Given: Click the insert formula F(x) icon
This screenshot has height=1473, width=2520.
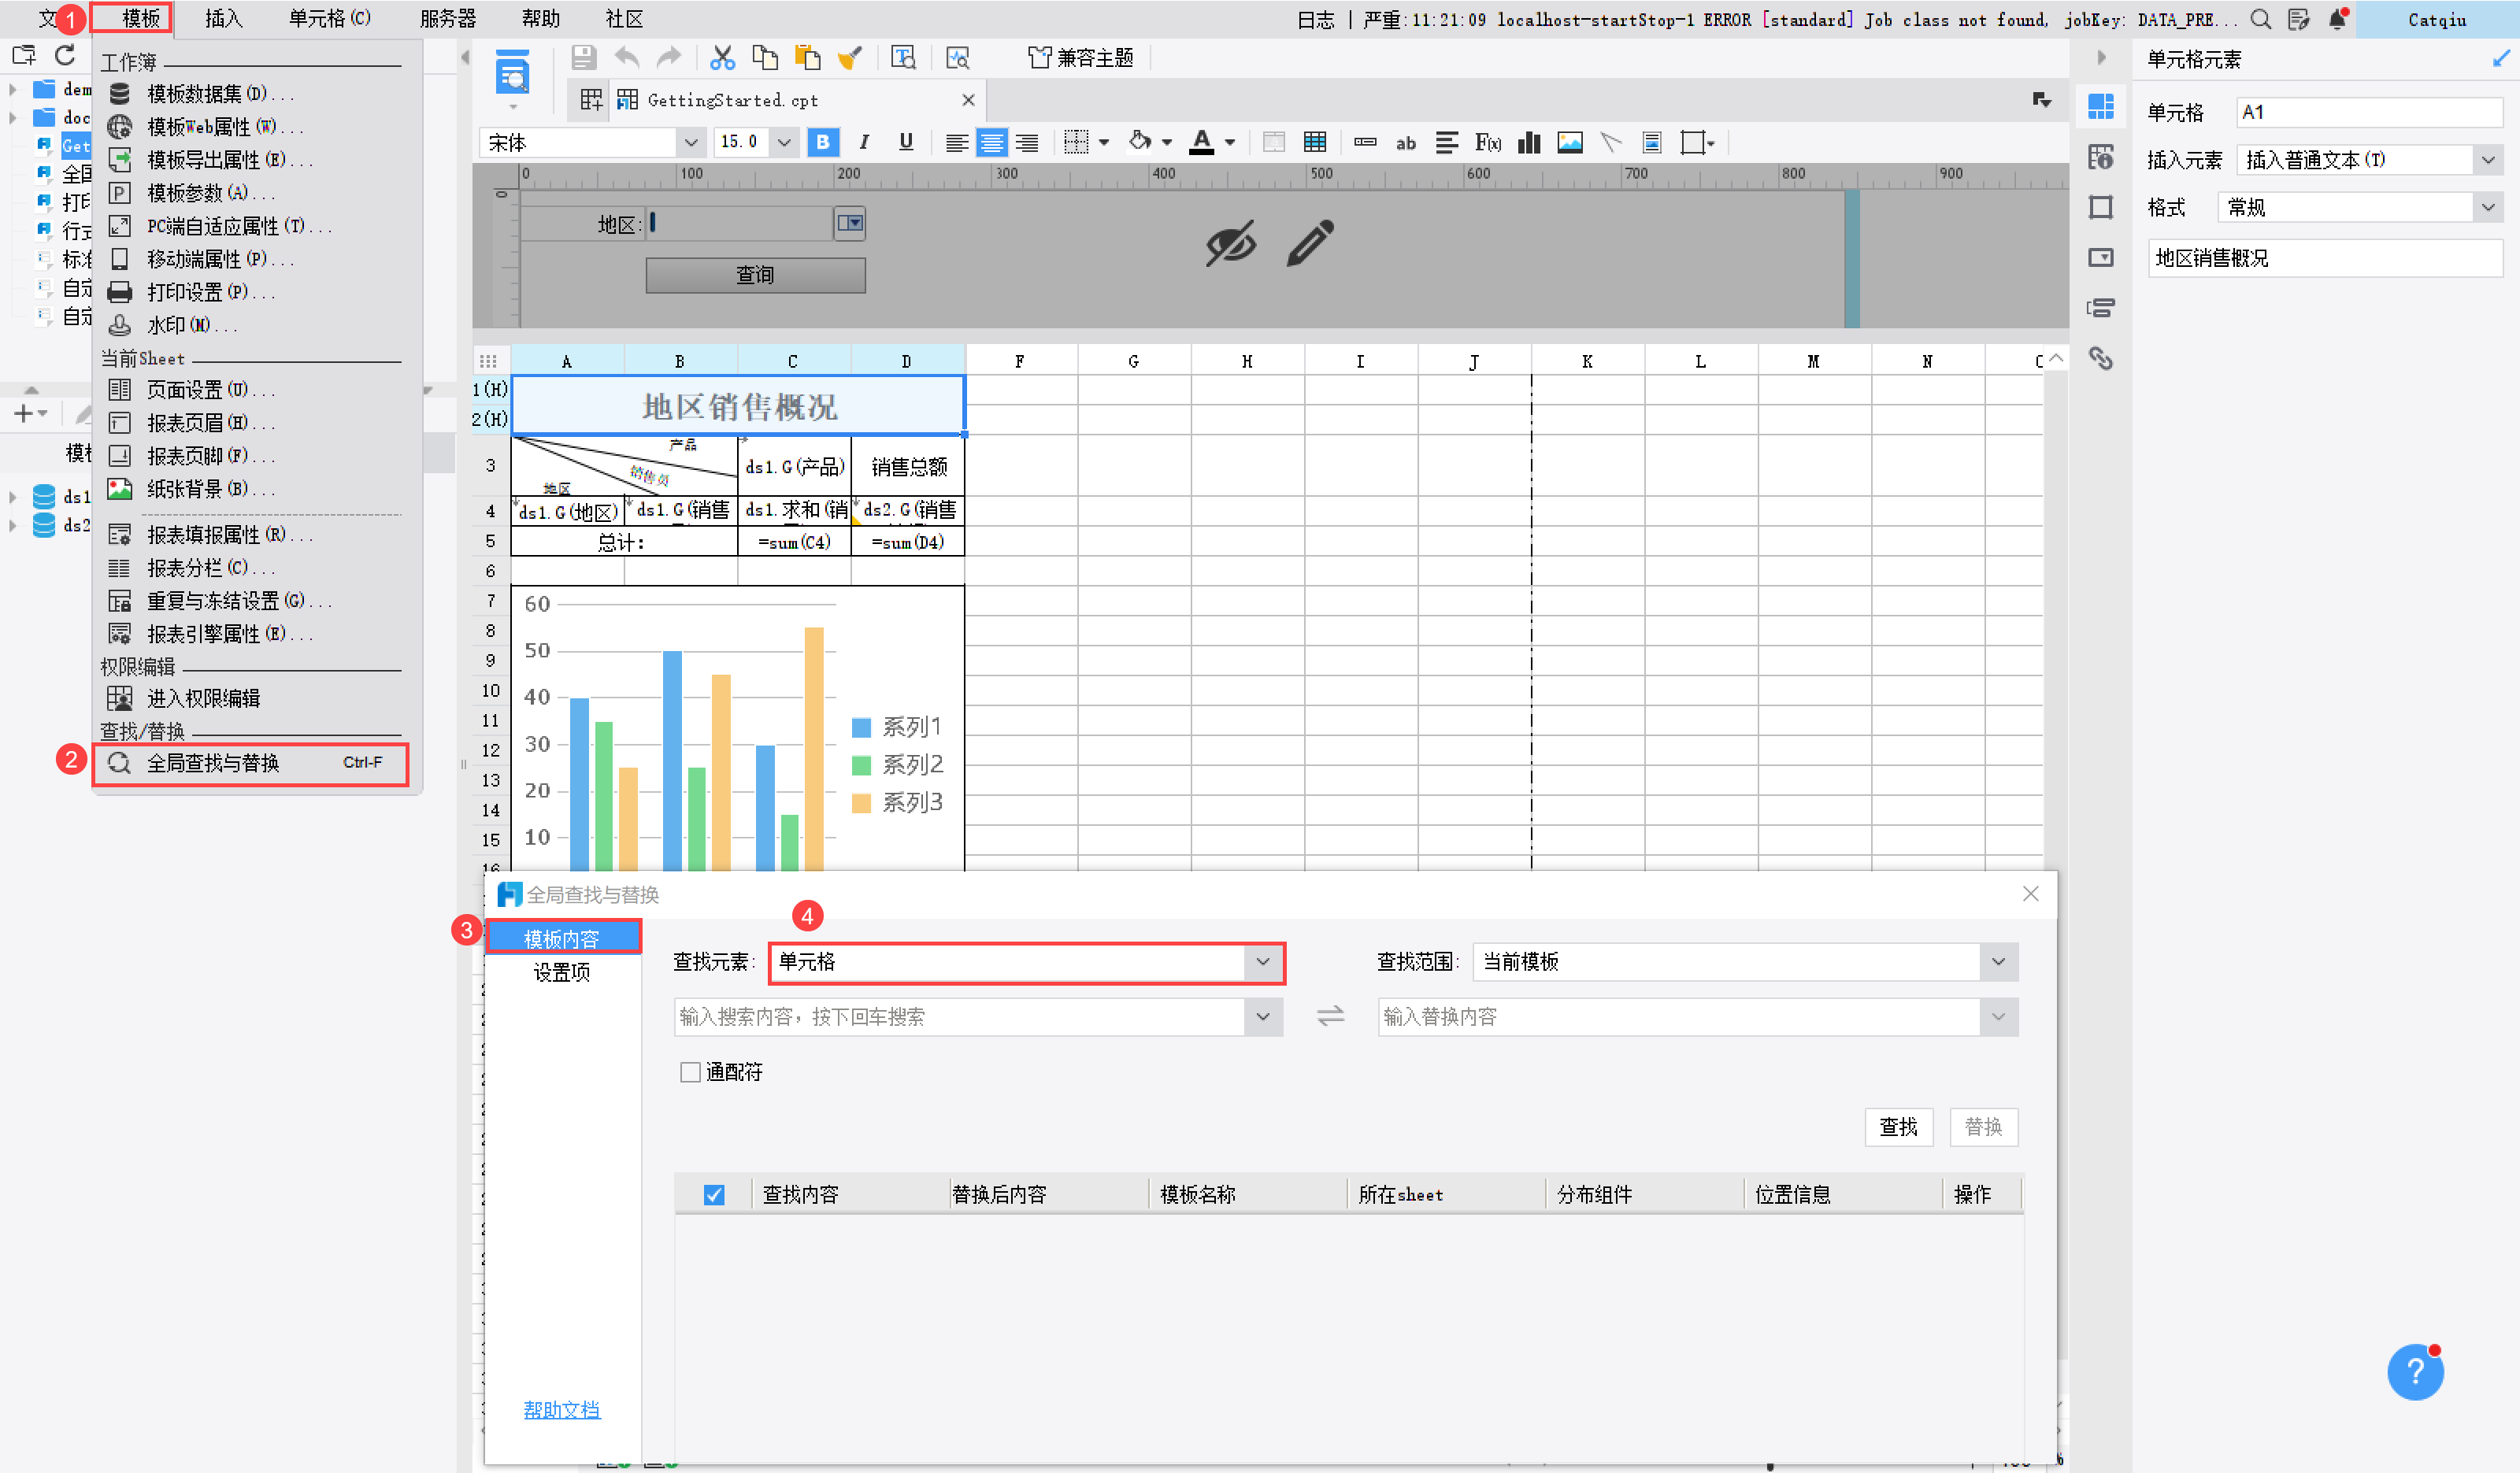Looking at the screenshot, I should click(x=1487, y=143).
